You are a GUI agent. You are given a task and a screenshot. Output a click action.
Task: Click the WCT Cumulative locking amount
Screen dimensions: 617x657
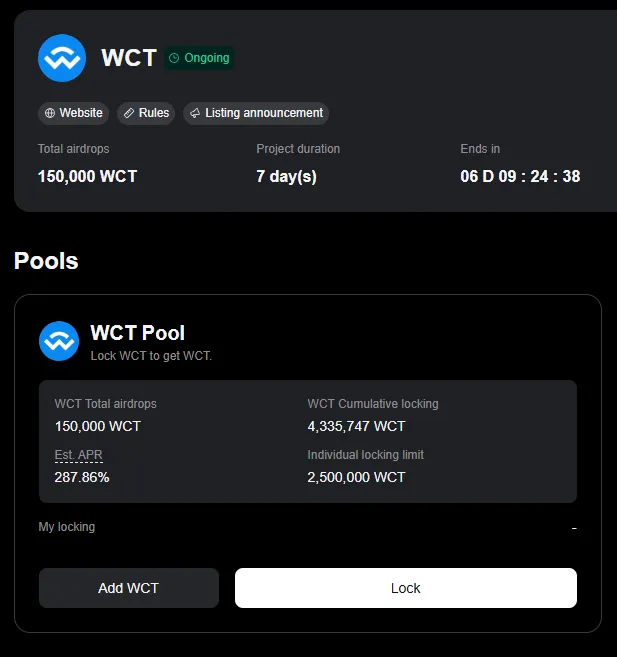(356, 426)
